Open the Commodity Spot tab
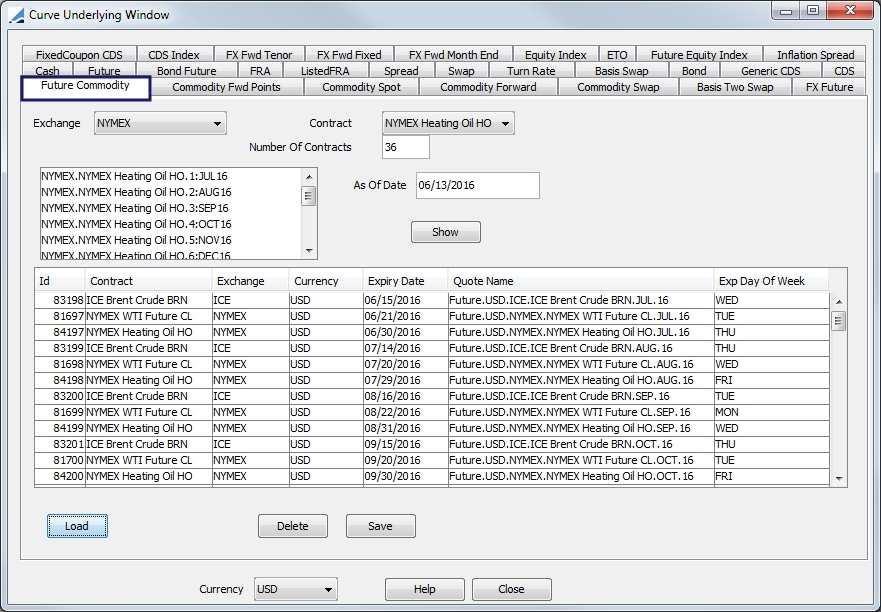881x612 pixels. pos(361,87)
